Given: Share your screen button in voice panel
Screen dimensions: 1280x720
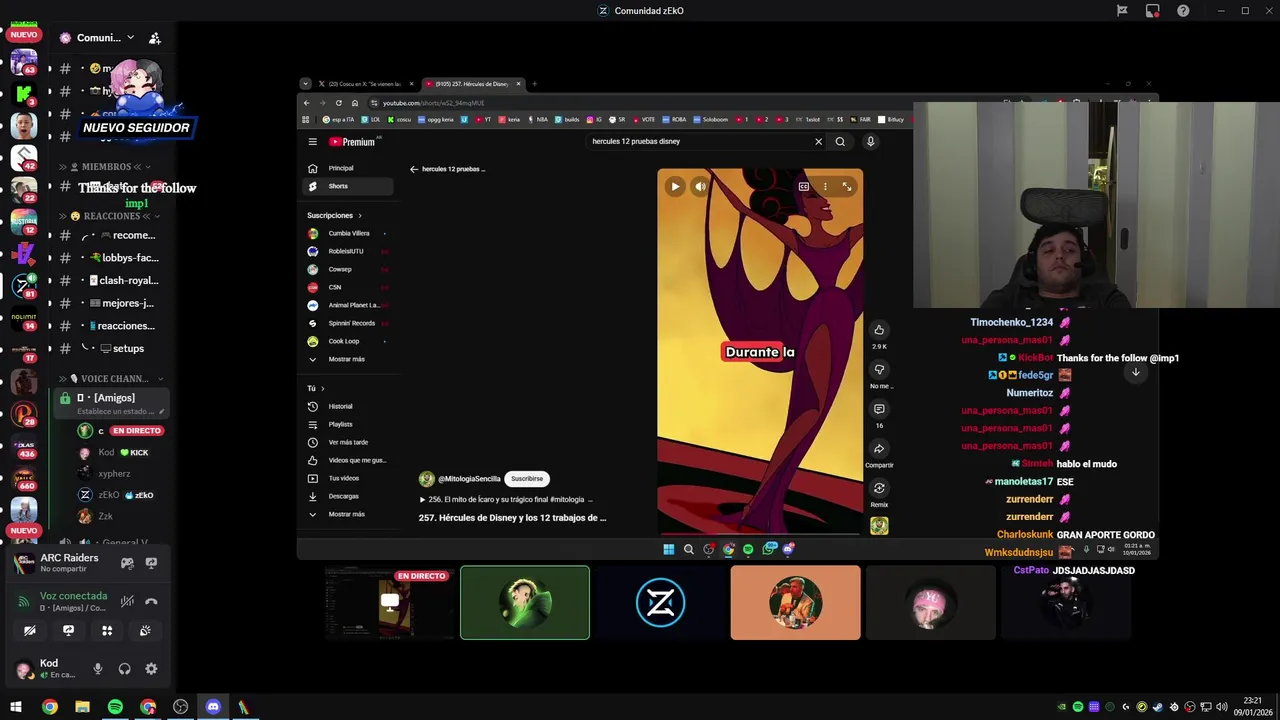Looking at the screenshot, I should [68, 631].
